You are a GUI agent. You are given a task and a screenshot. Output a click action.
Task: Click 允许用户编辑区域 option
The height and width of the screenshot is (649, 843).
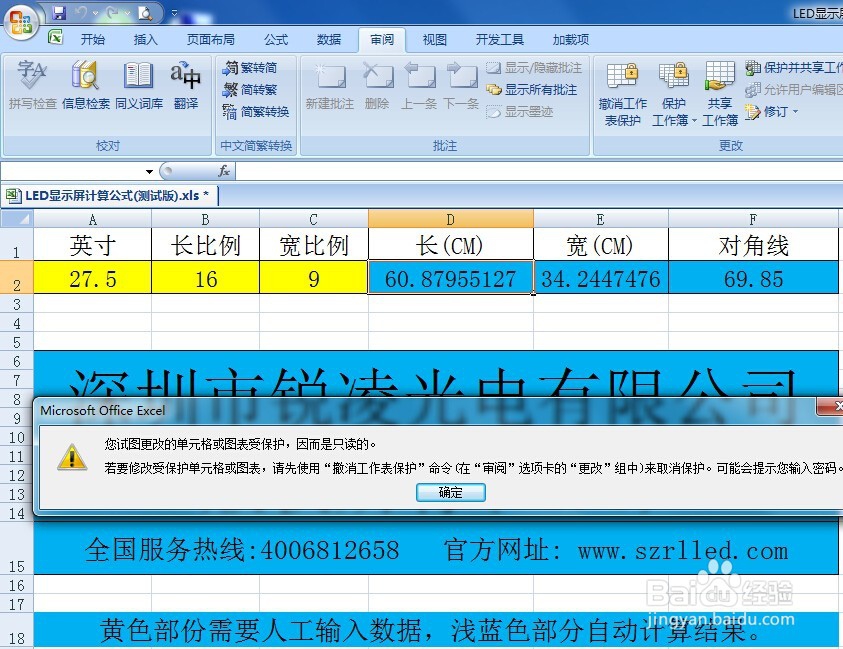coord(794,90)
